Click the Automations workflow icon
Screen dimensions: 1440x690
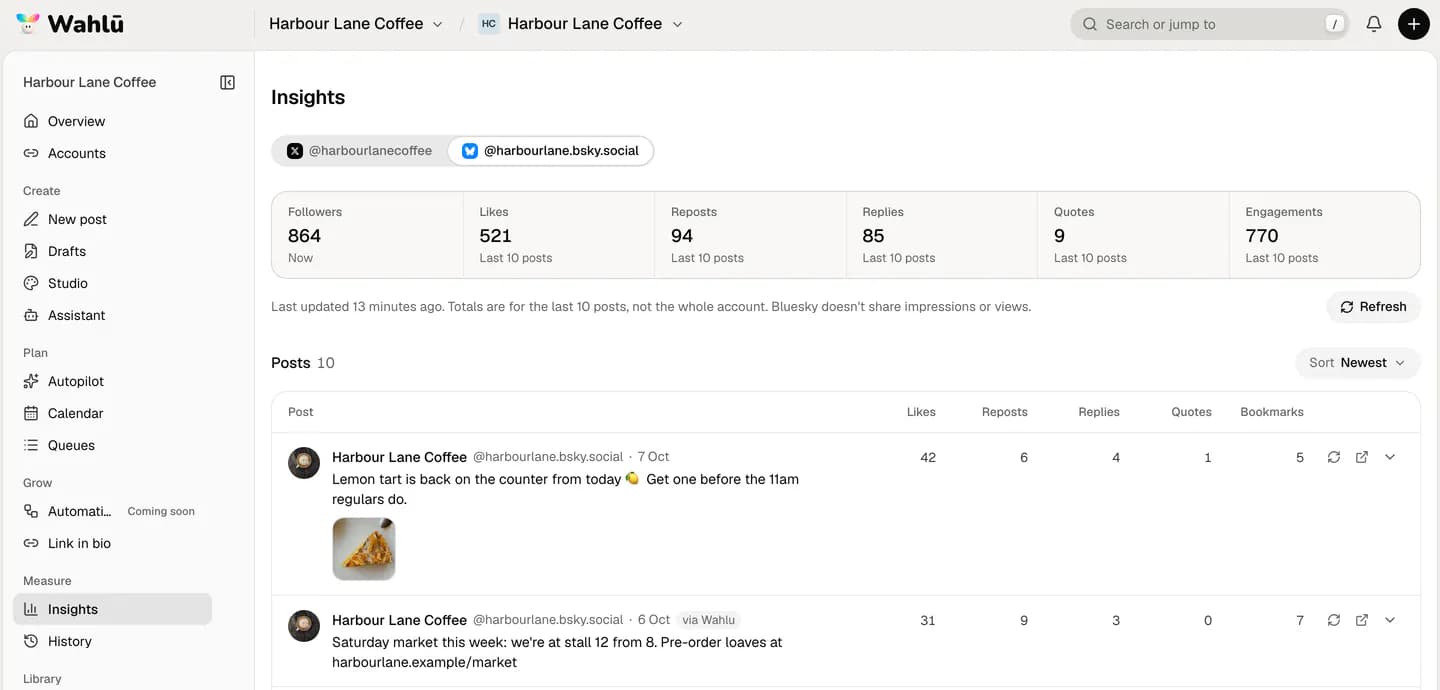[x=31, y=511]
